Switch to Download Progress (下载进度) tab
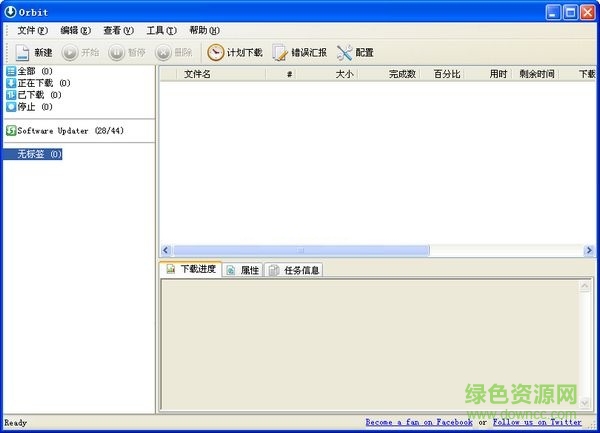 (191, 269)
